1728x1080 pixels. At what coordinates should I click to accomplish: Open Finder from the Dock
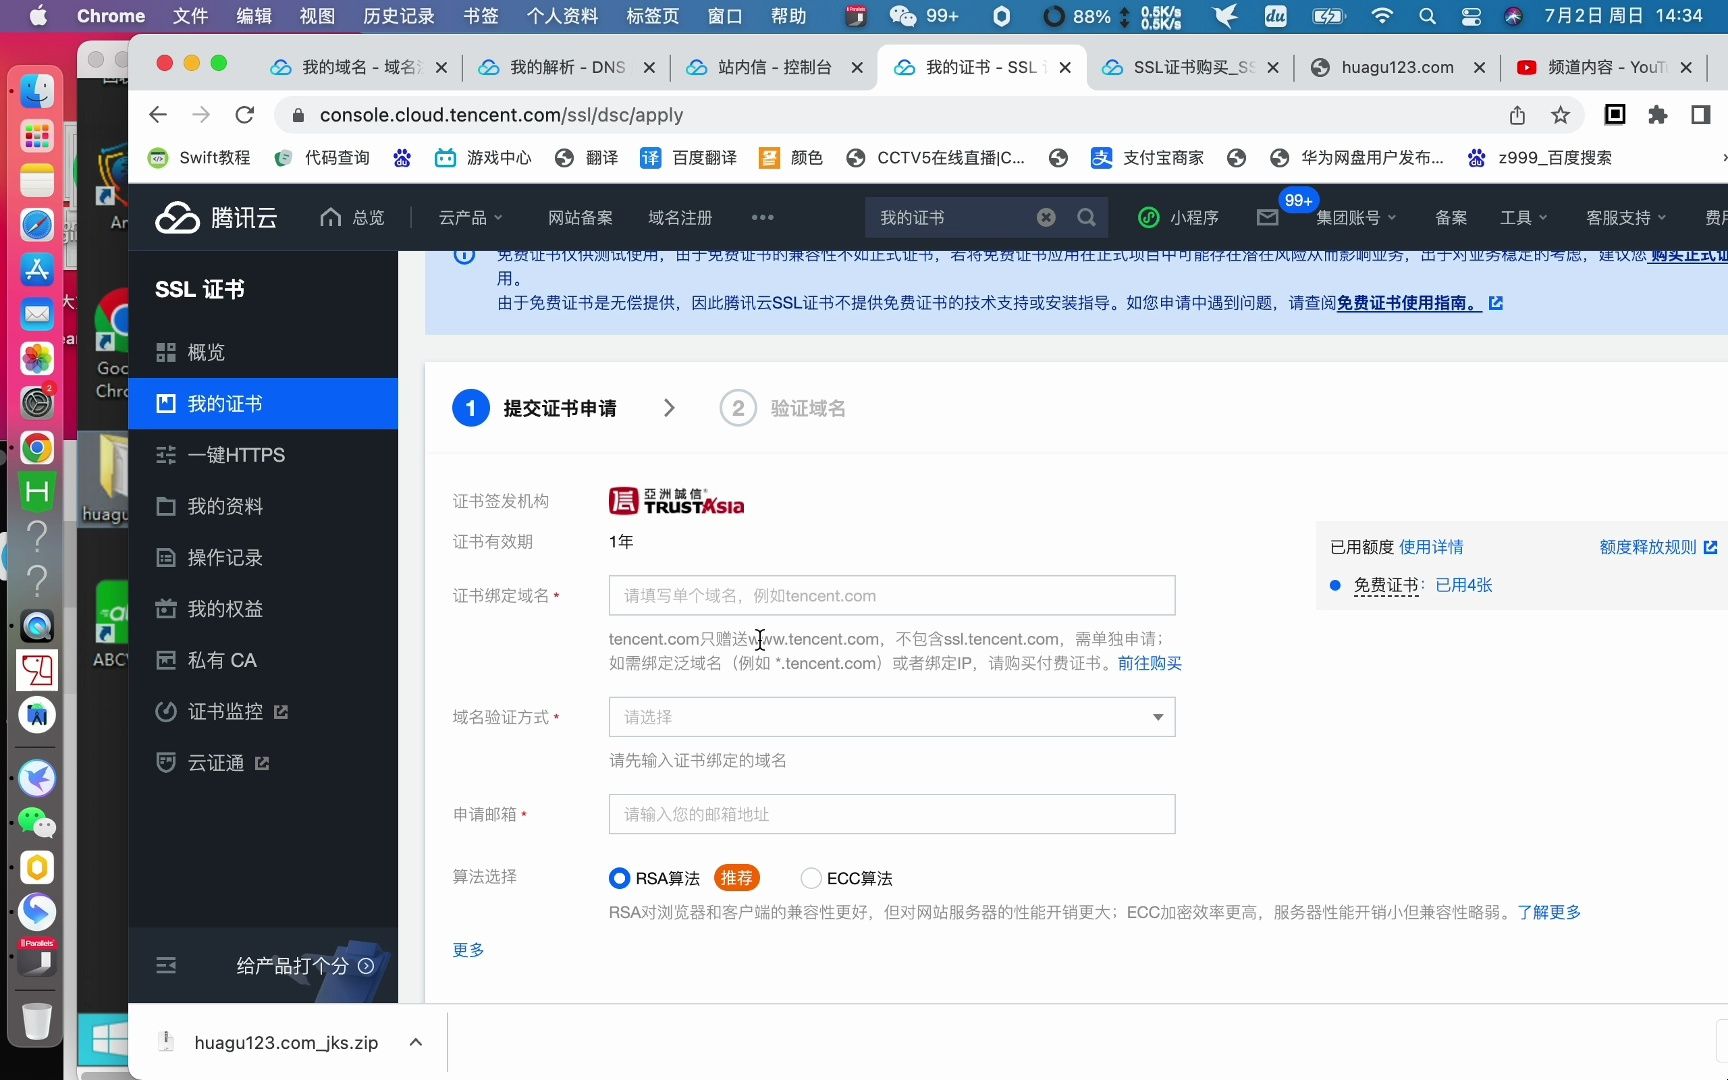(37, 91)
